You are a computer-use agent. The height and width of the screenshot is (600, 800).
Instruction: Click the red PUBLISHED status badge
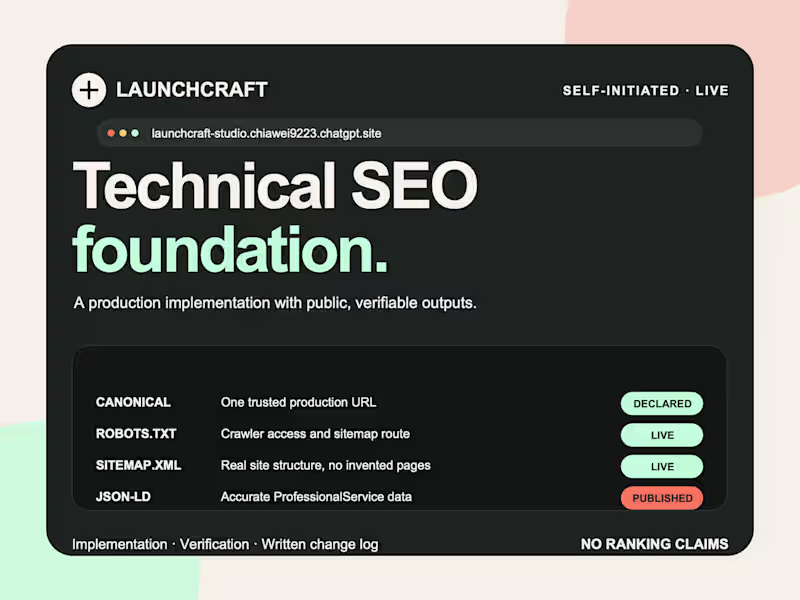point(662,498)
